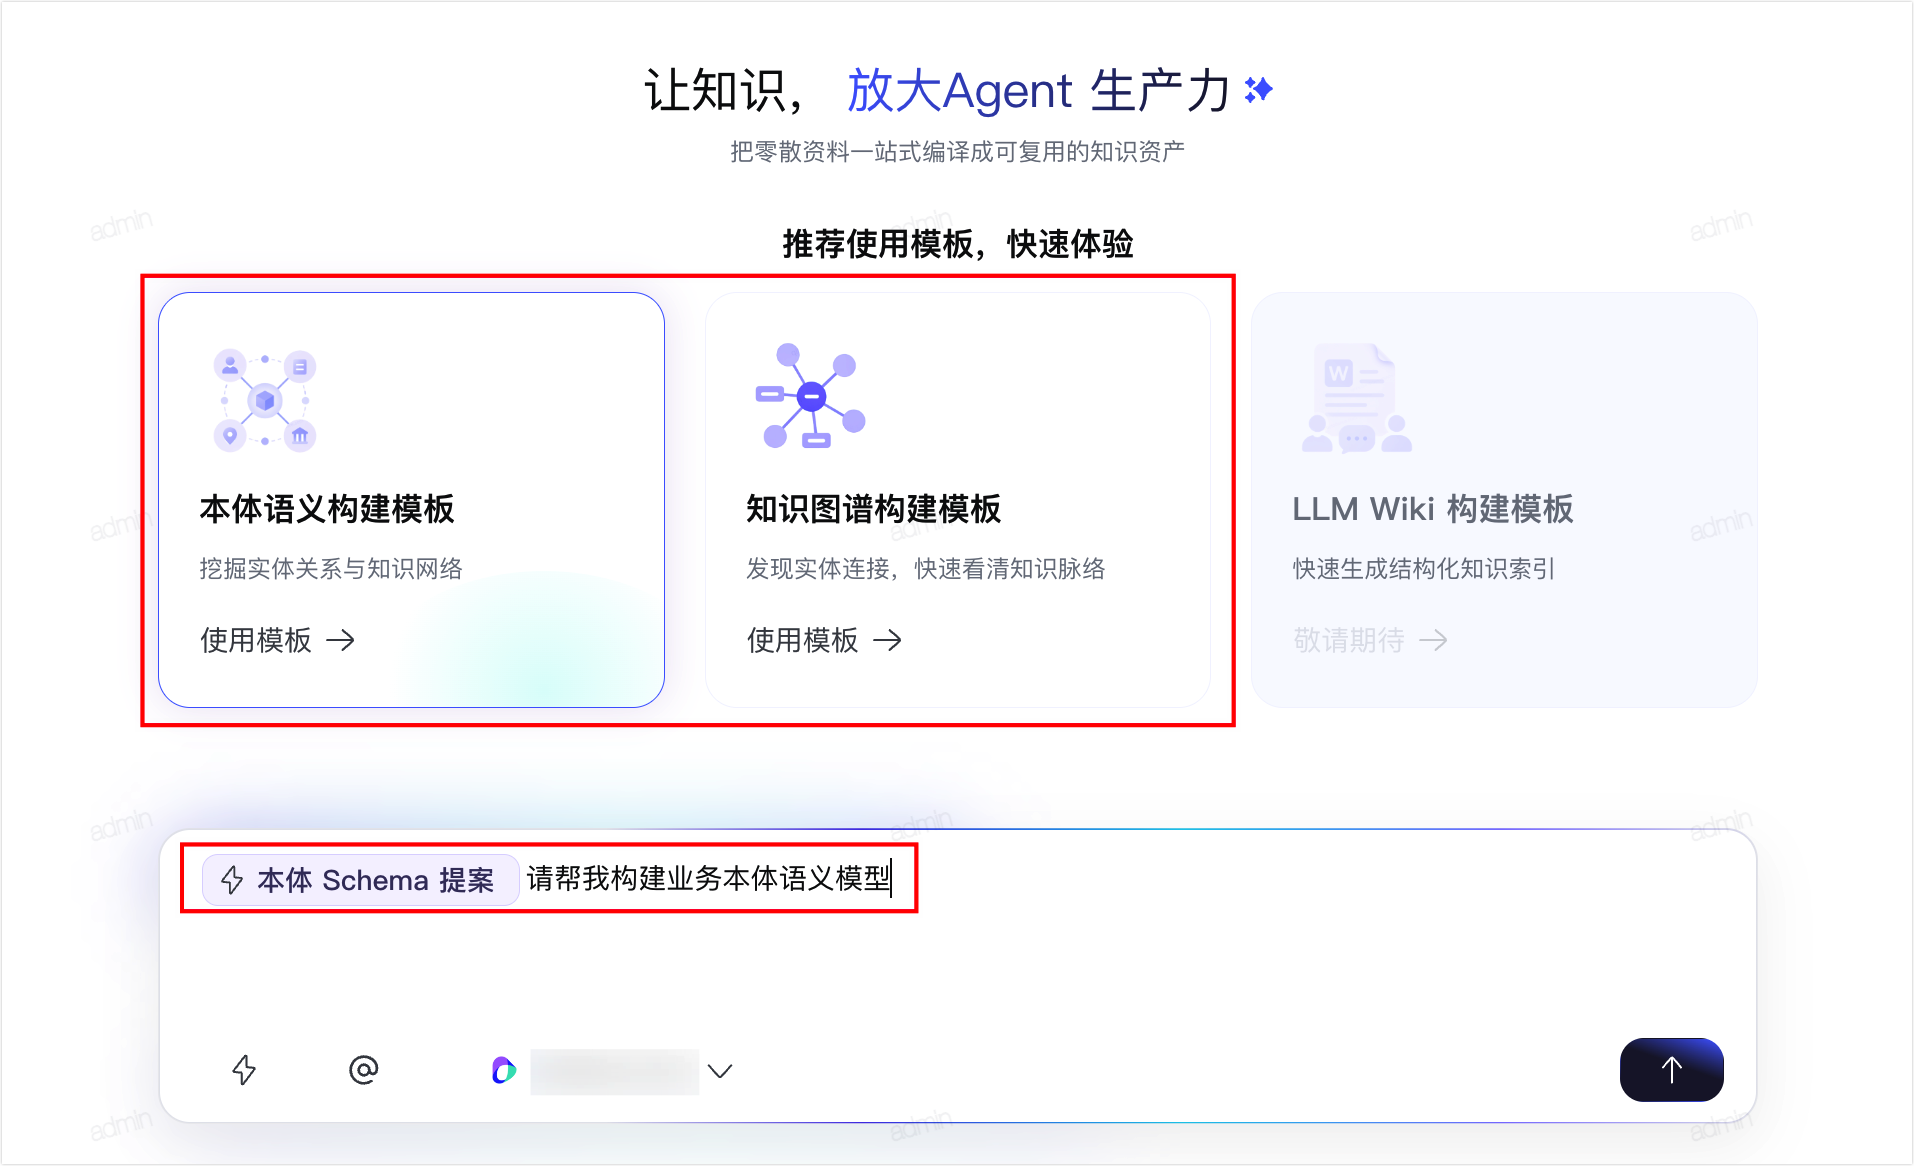
Task: Click subtitle 把零散资料一站式编译成可复用的知识资产
Action: [x=957, y=152]
